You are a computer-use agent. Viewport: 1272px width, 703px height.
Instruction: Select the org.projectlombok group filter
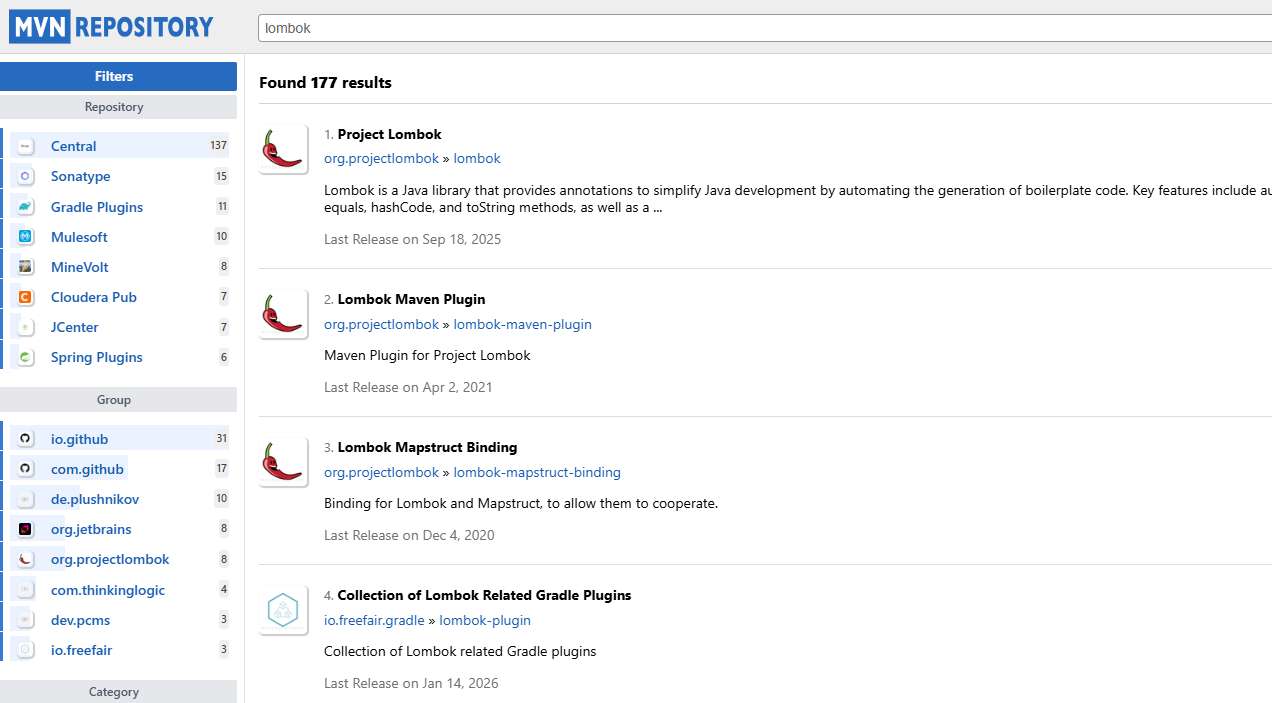tap(110, 559)
